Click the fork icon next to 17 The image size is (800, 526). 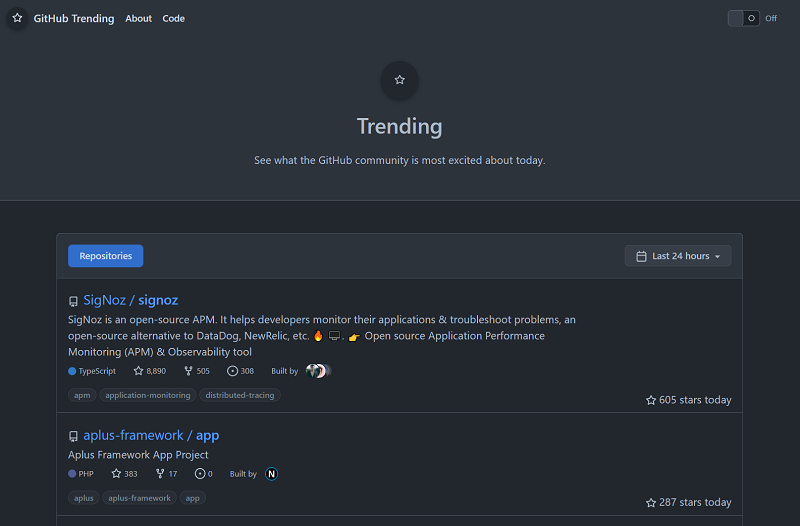[x=160, y=473]
